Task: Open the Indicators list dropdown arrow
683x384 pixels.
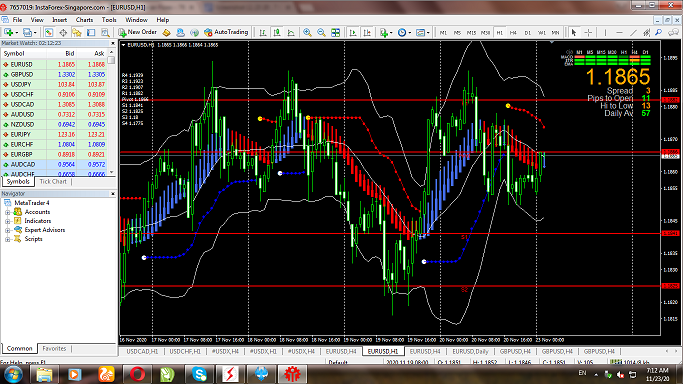Action: point(391,33)
